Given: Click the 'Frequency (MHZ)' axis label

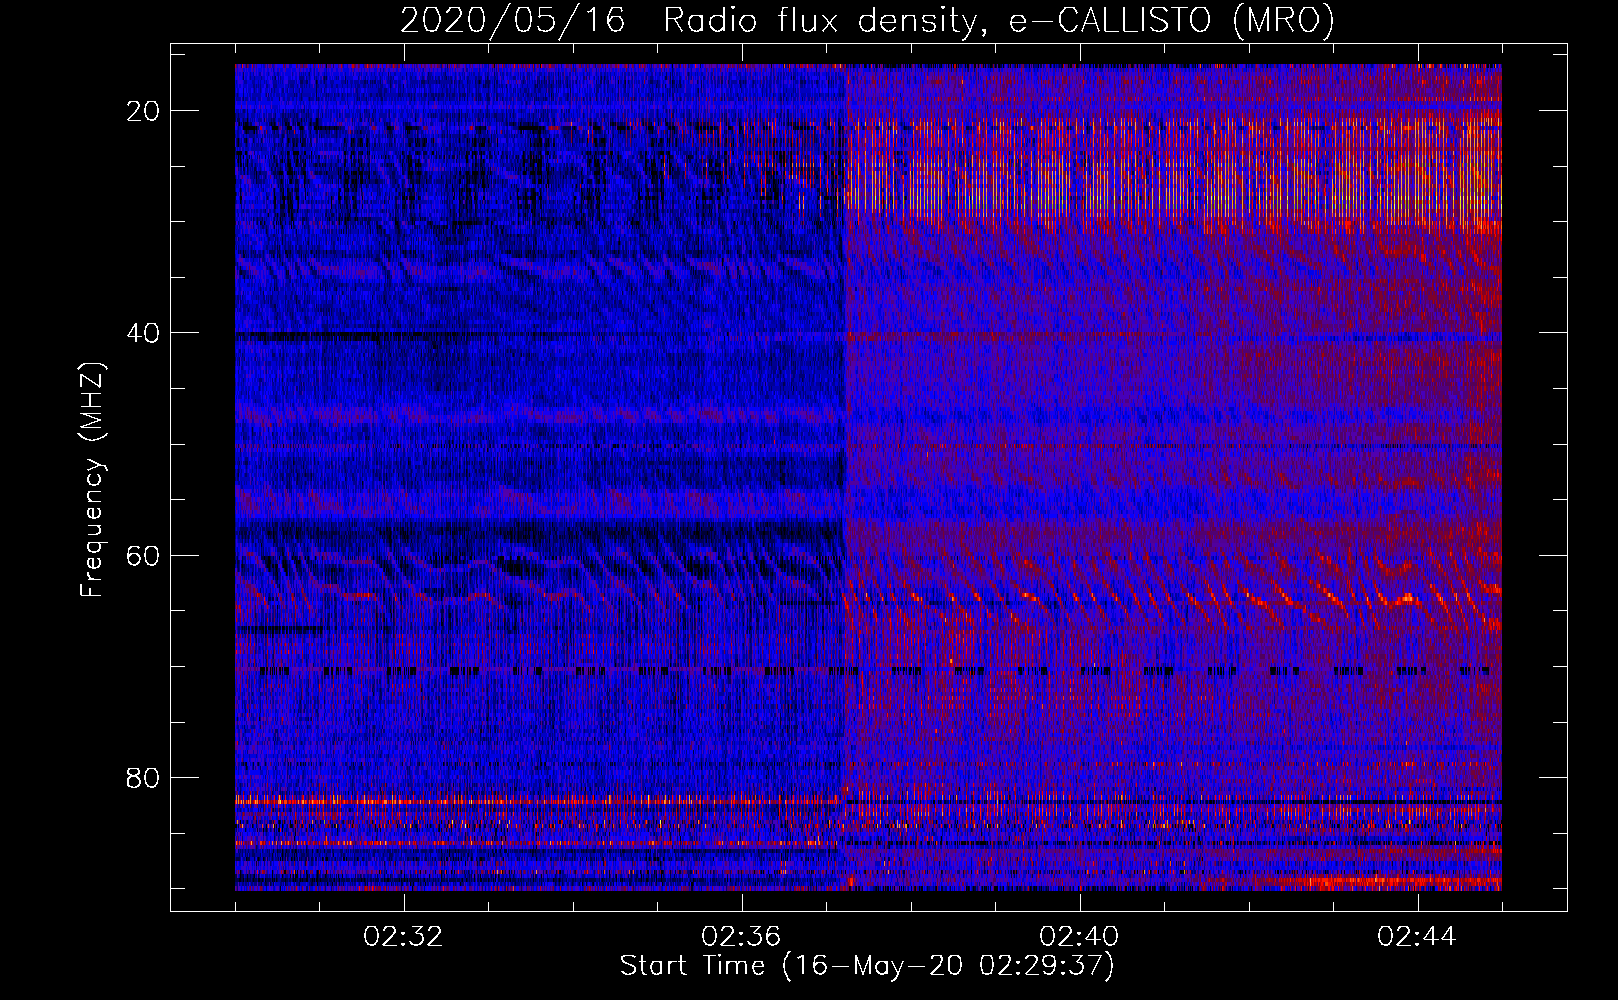Looking at the screenshot, I should [x=92, y=480].
